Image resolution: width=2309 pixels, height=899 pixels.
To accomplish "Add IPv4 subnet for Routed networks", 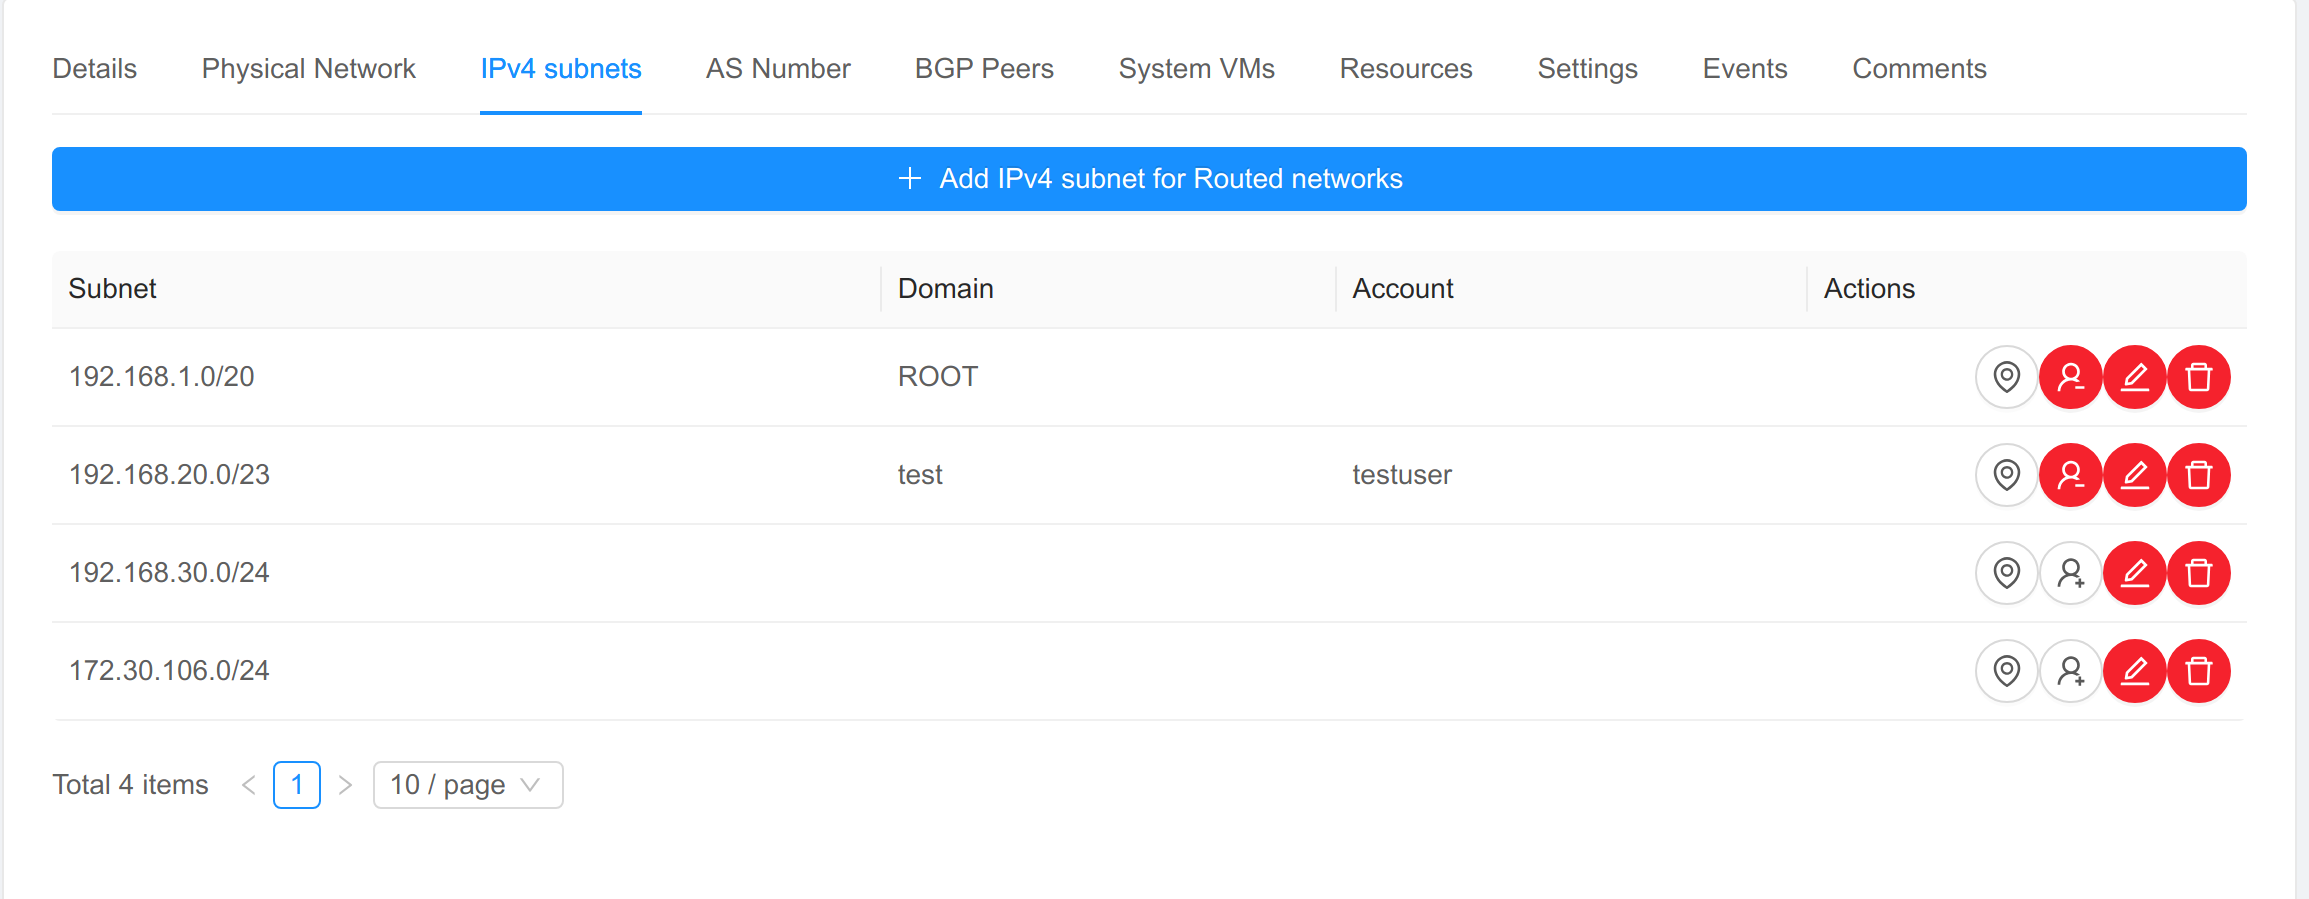I will coord(1149,179).
